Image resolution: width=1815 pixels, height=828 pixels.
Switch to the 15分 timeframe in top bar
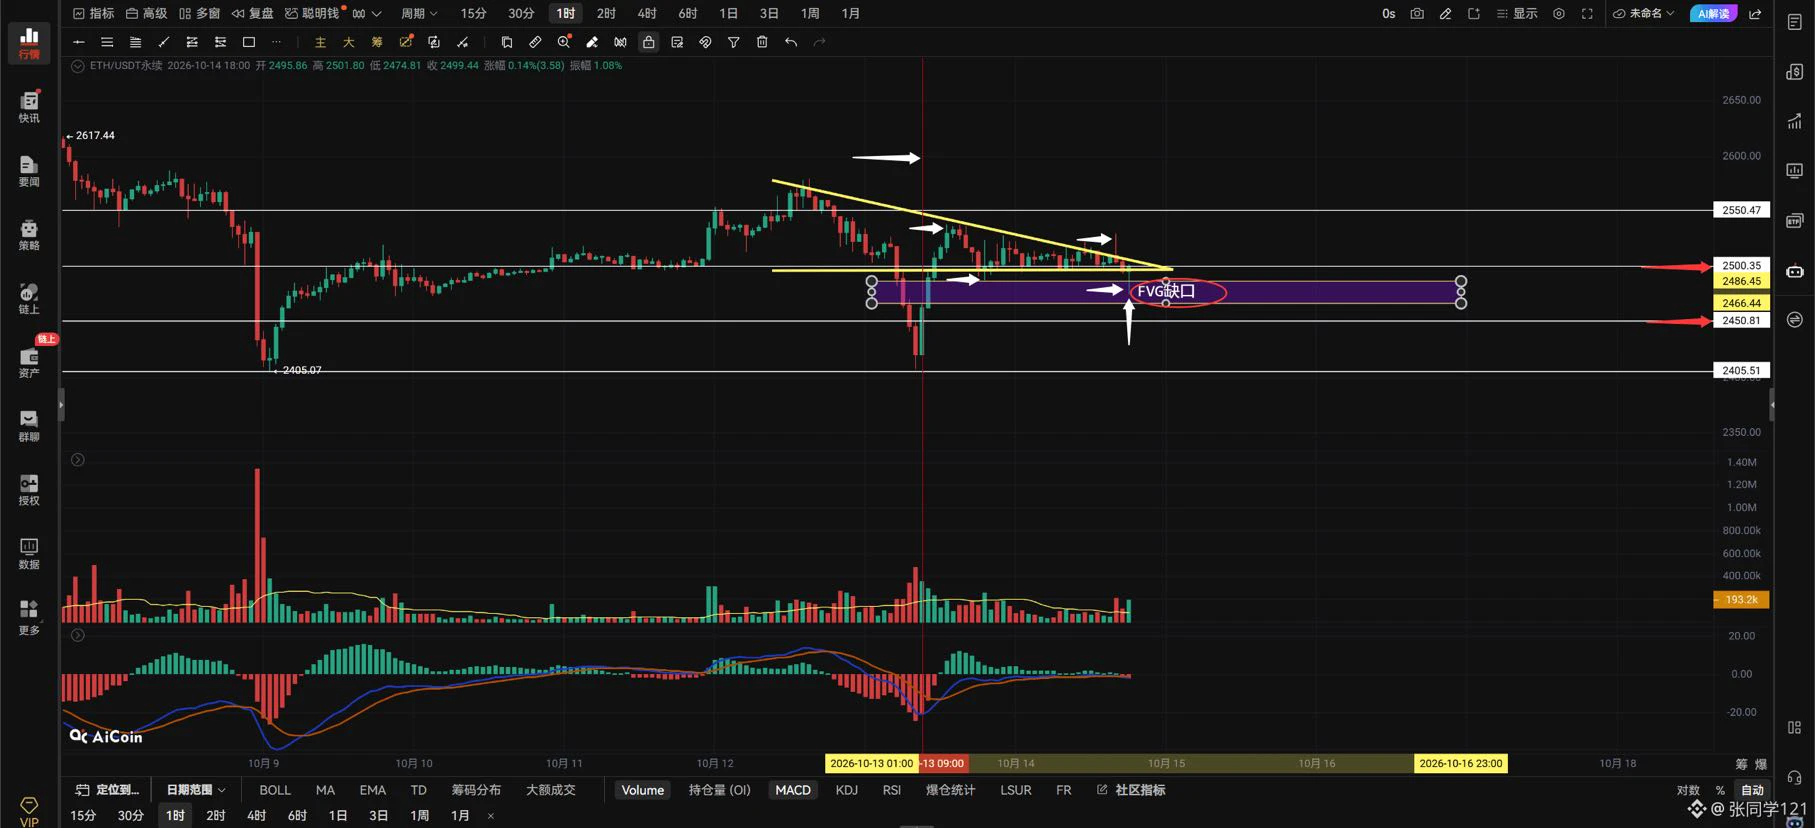(473, 14)
